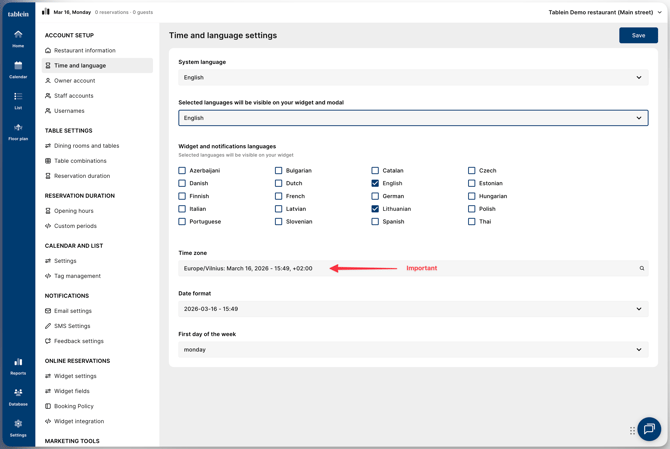Open Restaurant information menu item
The height and width of the screenshot is (449, 670).
tap(84, 50)
